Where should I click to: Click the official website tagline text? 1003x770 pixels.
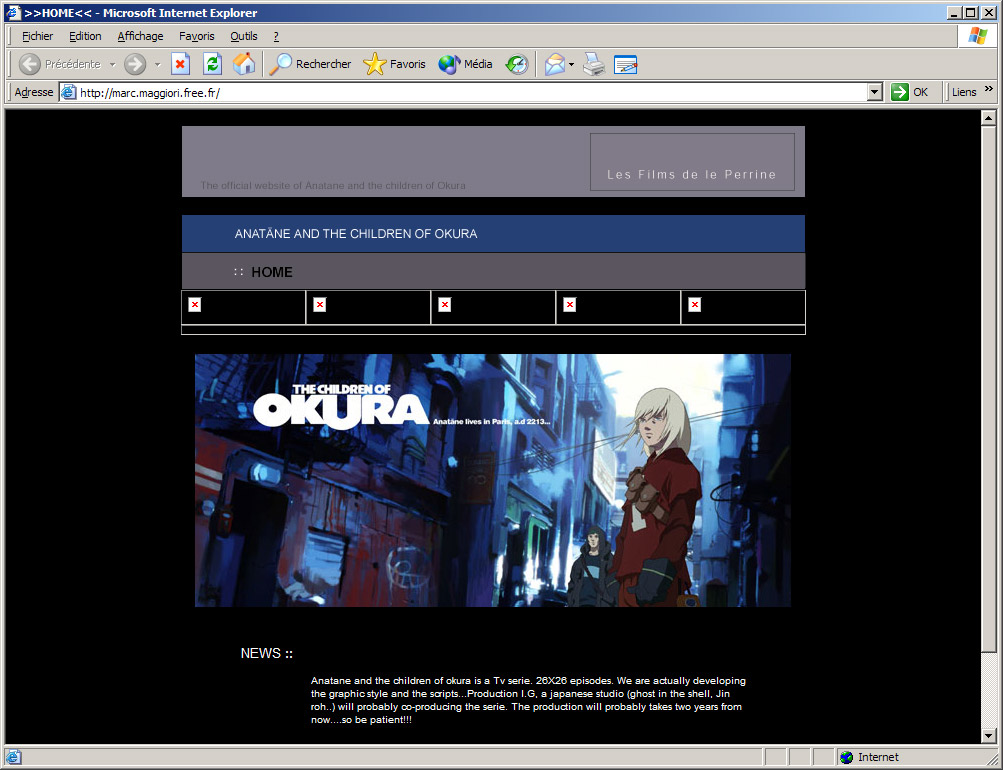(x=333, y=185)
